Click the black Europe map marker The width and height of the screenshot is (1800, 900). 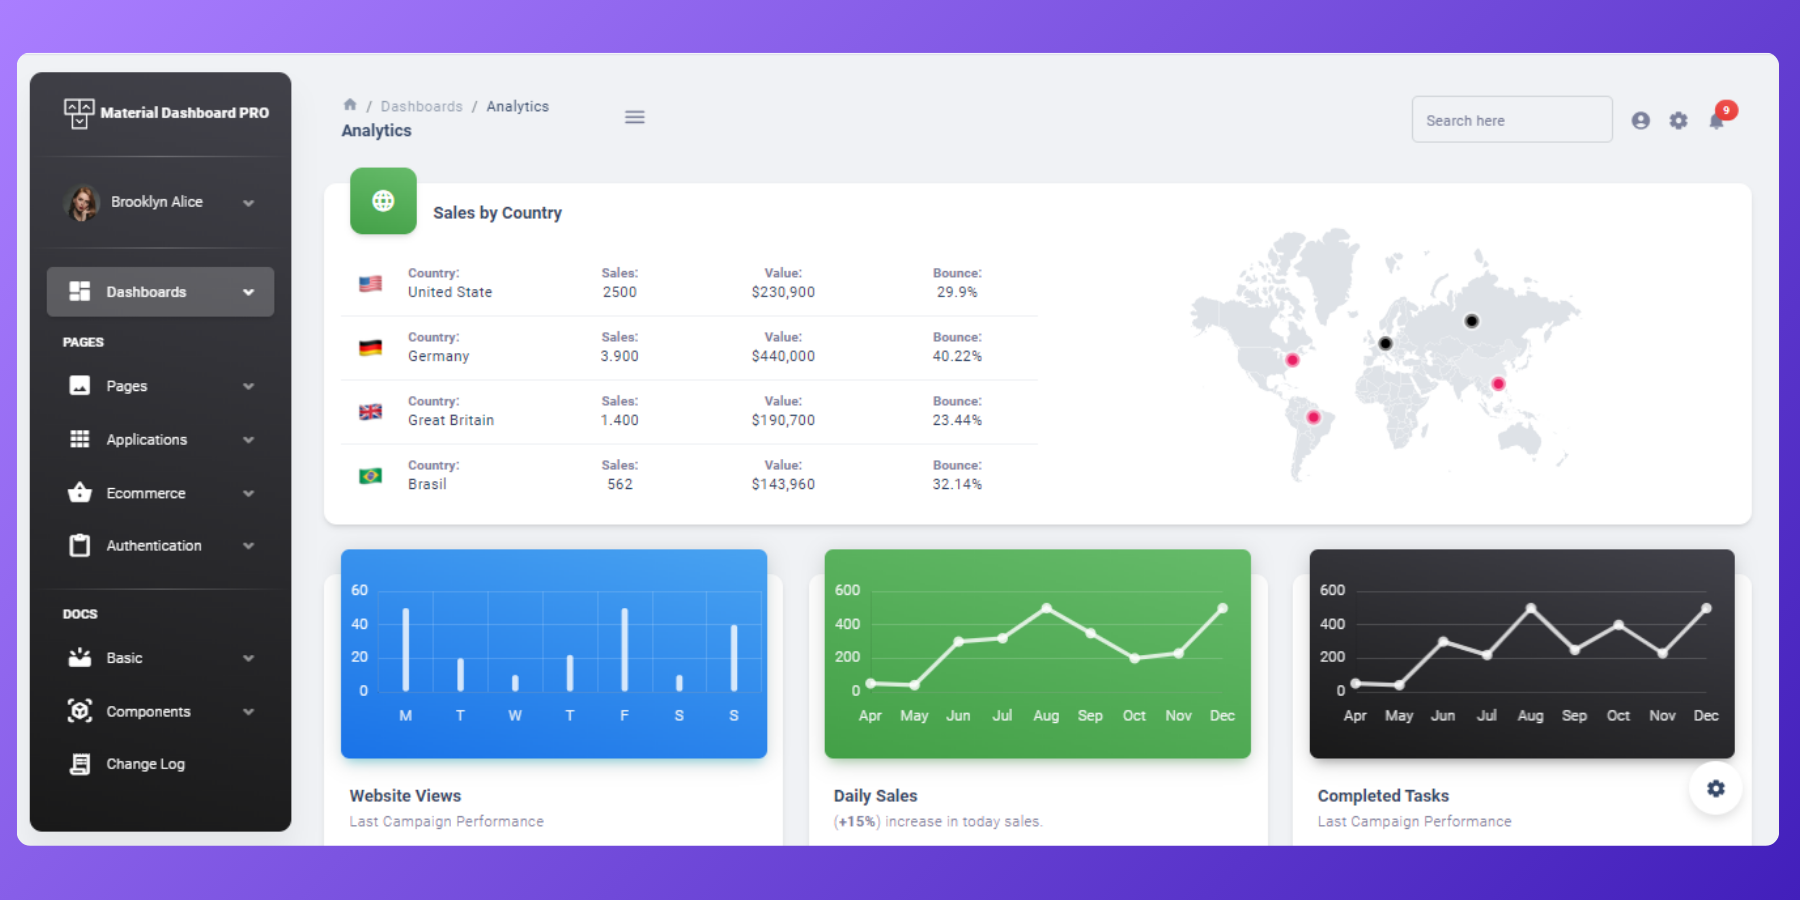click(1385, 343)
